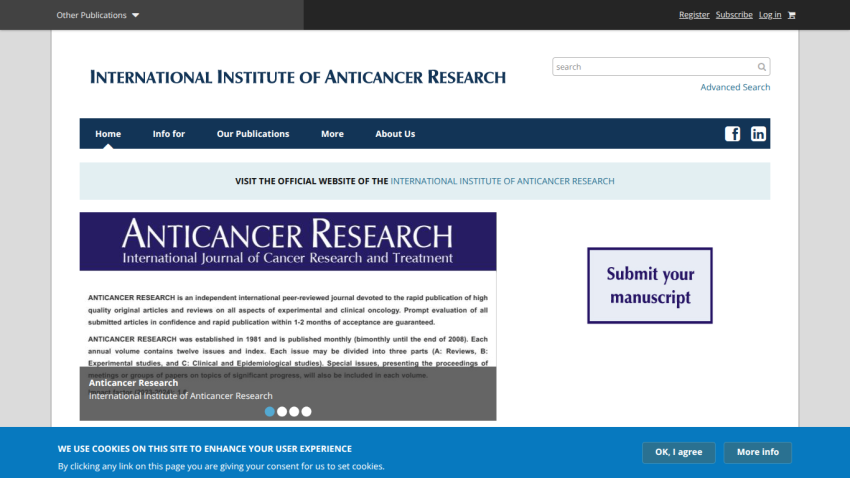Accept cookies with OK, I agree
The image size is (850, 478).
click(679, 452)
